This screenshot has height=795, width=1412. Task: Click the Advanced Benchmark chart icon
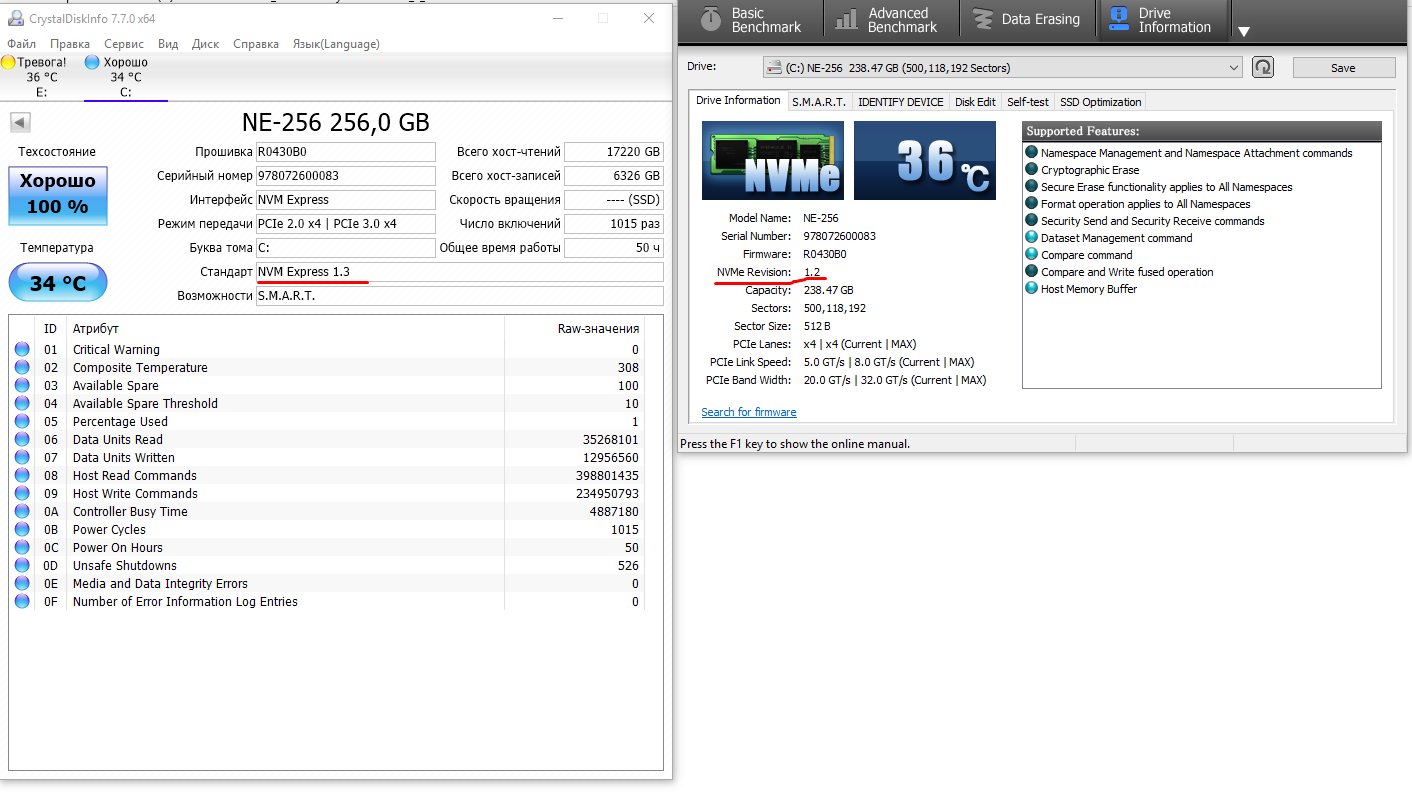[847, 19]
